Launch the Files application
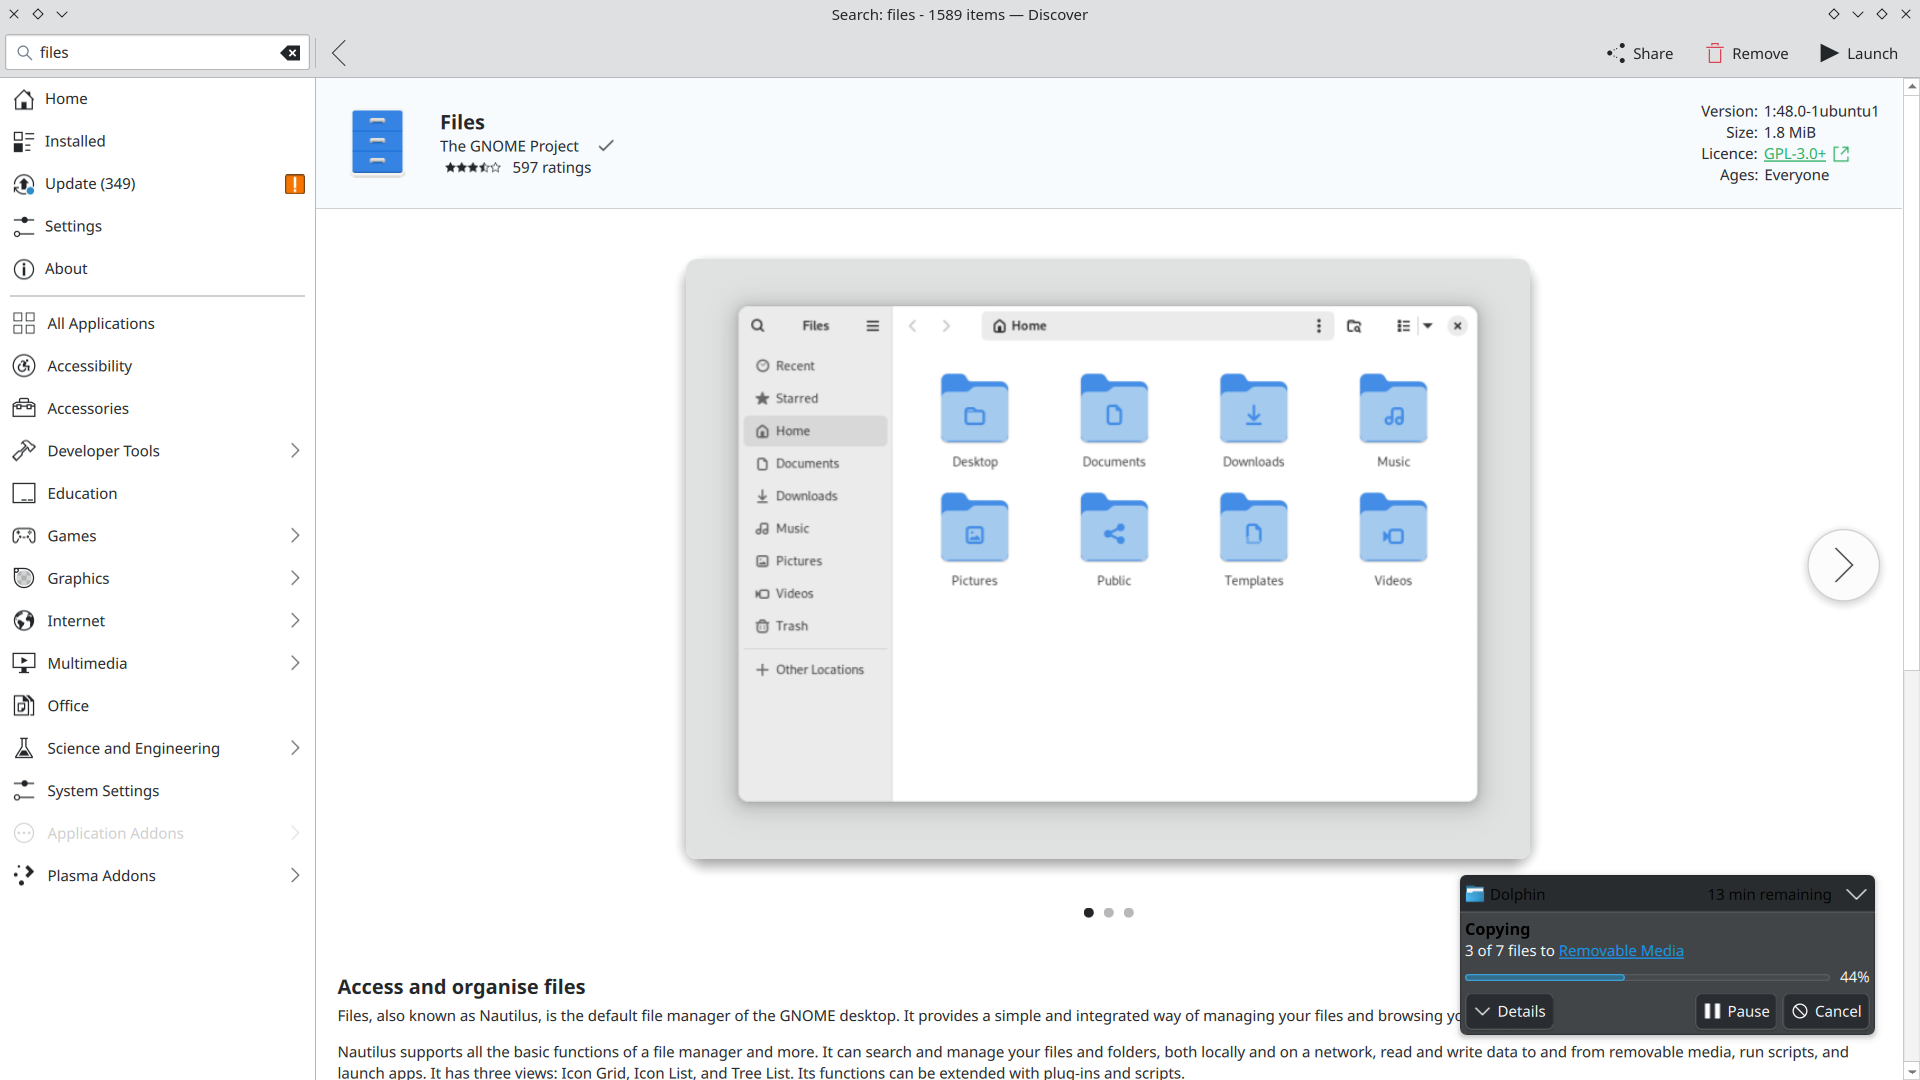1920x1080 pixels. [x=1858, y=53]
